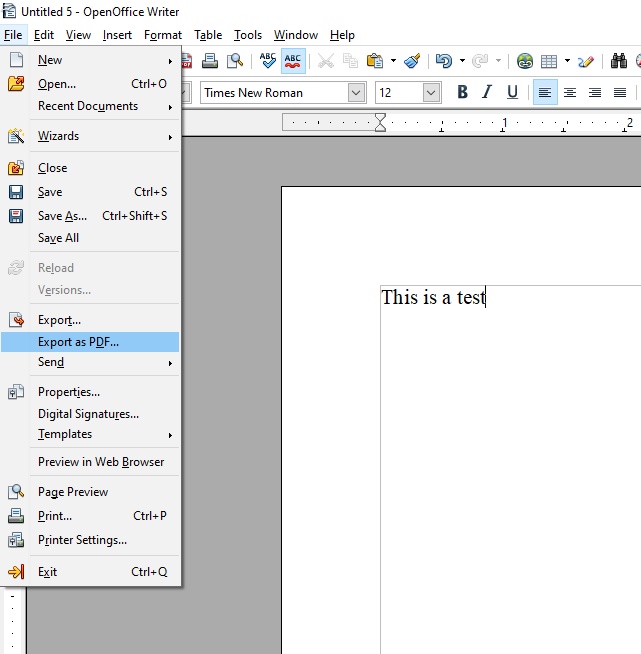641x654 pixels.
Task: Click the Redo arrow icon
Action: point(480,61)
